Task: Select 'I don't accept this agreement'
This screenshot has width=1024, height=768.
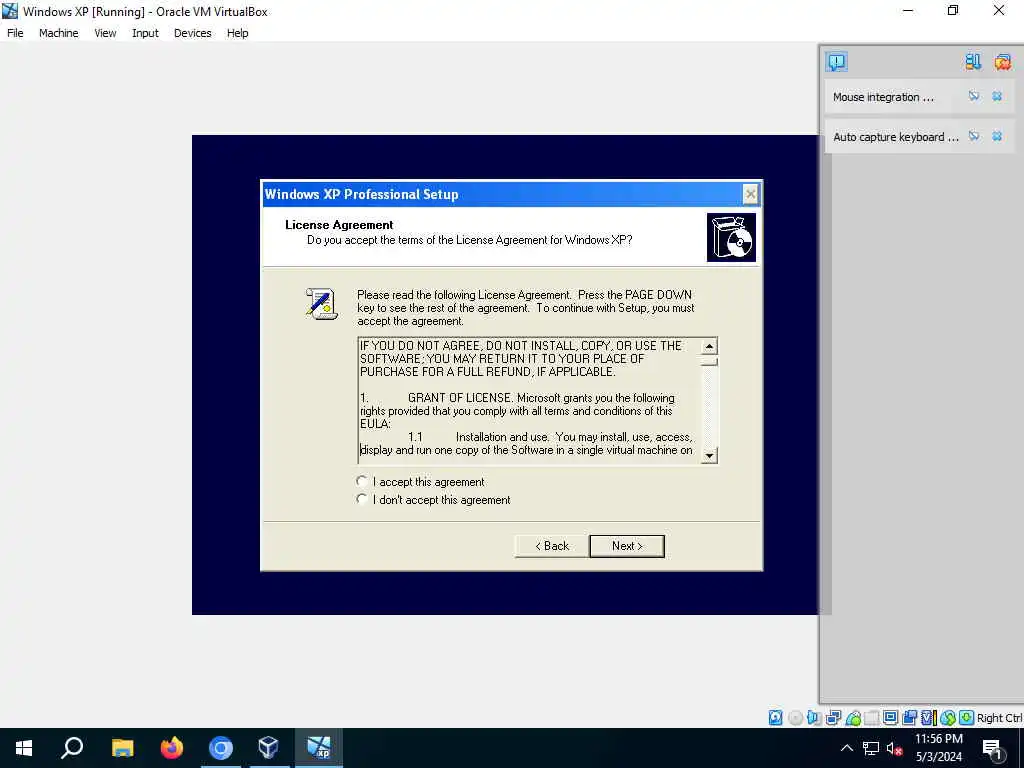Action: [434, 500]
